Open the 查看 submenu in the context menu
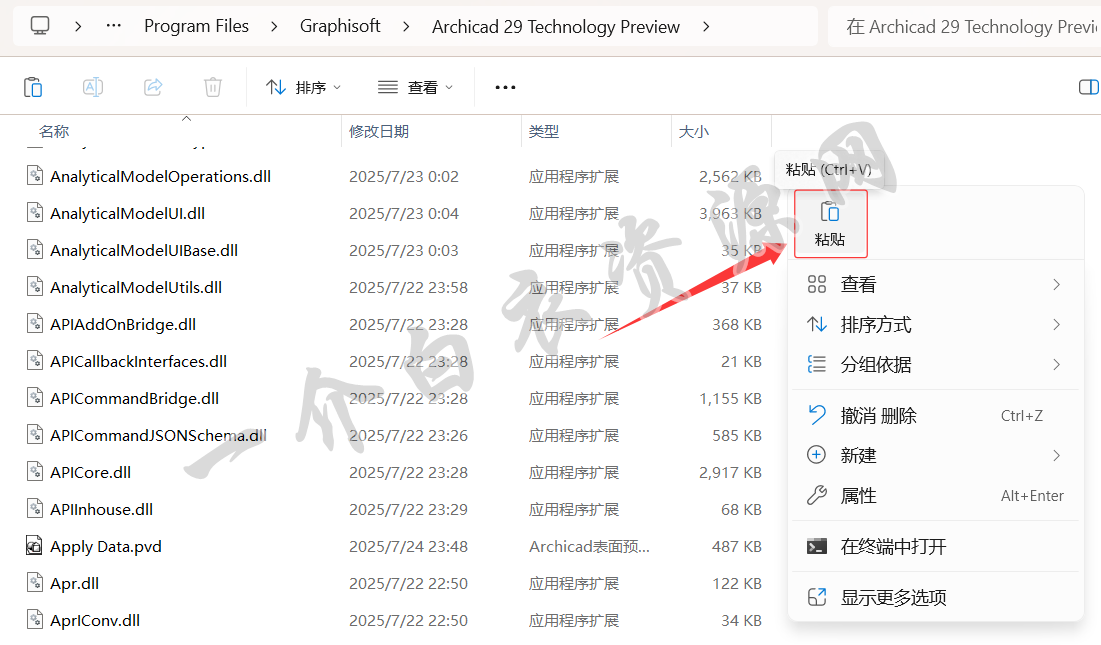Image resolution: width=1101 pixels, height=645 pixels. point(936,284)
